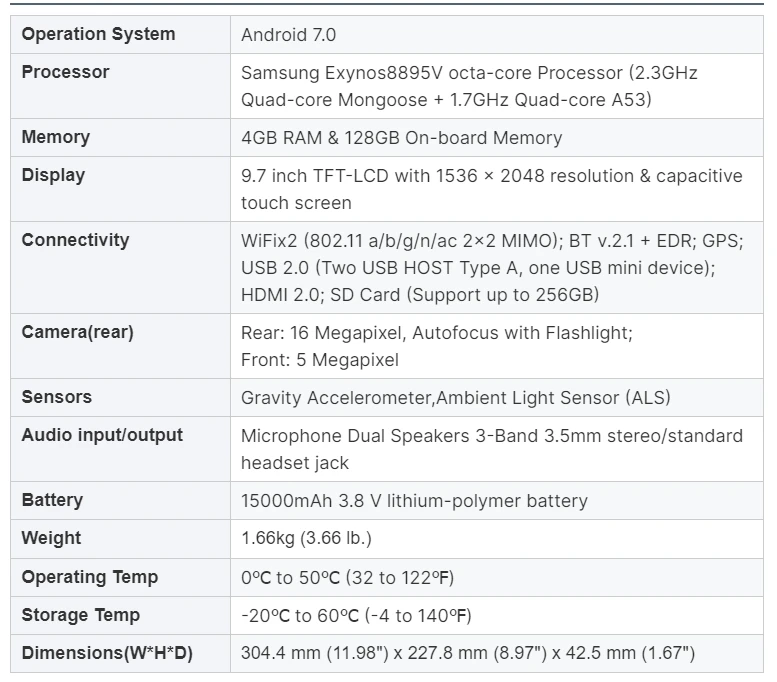Select the 304.4 mm dimensions value

[467, 654]
